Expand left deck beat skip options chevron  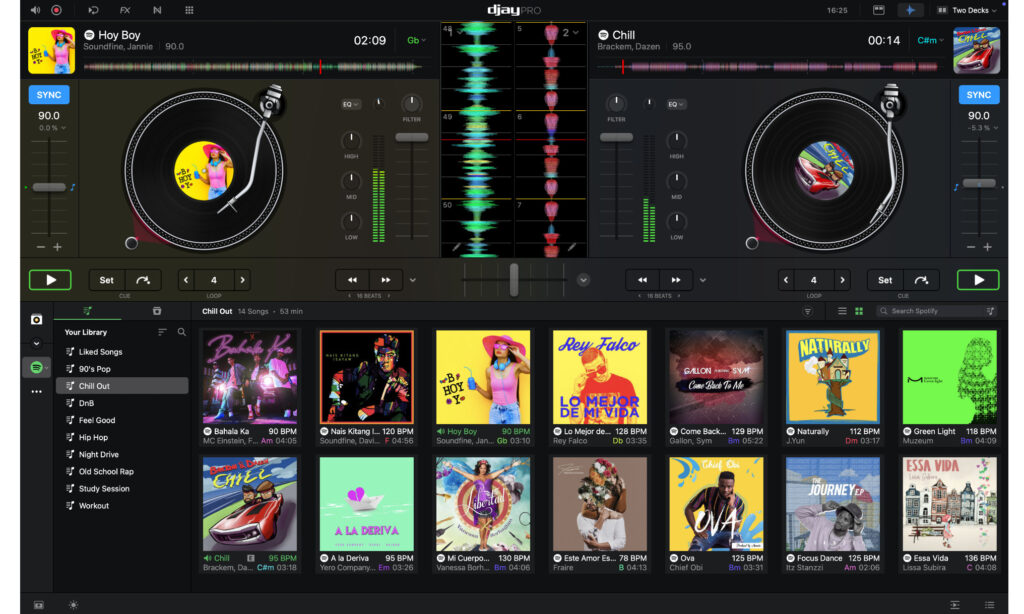(x=413, y=280)
